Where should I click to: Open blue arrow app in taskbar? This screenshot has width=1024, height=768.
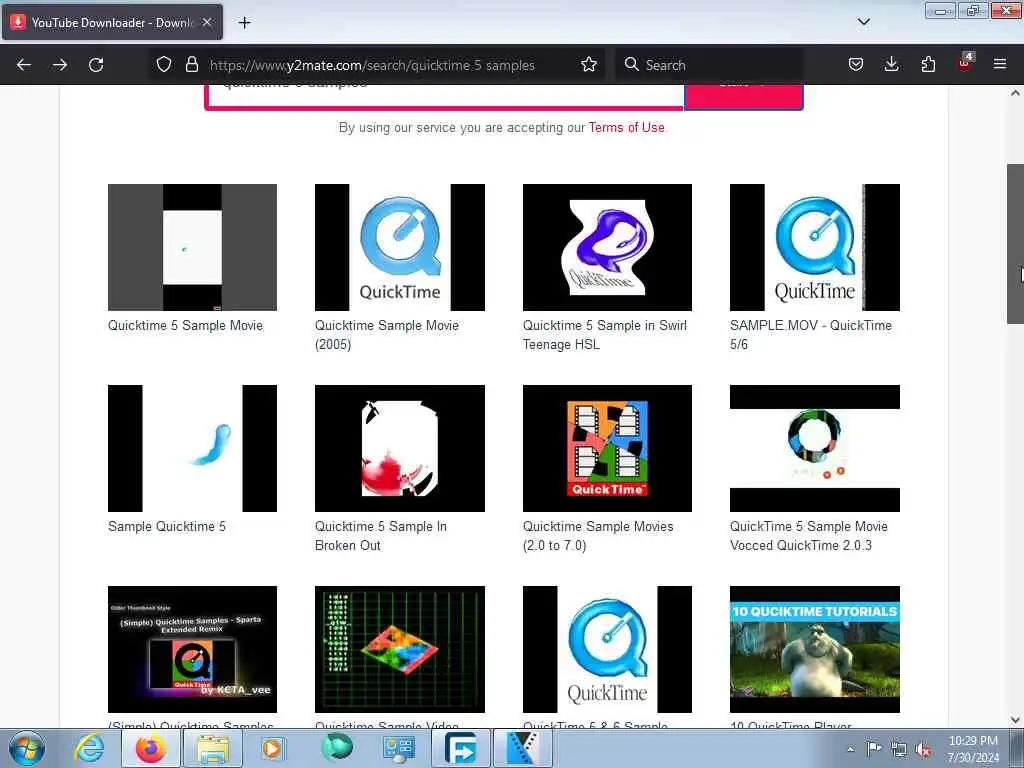(x=461, y=748)
